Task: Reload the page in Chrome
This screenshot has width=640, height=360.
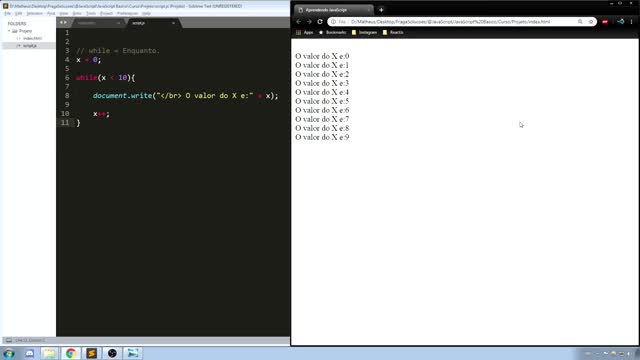Action: tap(320, 22)
